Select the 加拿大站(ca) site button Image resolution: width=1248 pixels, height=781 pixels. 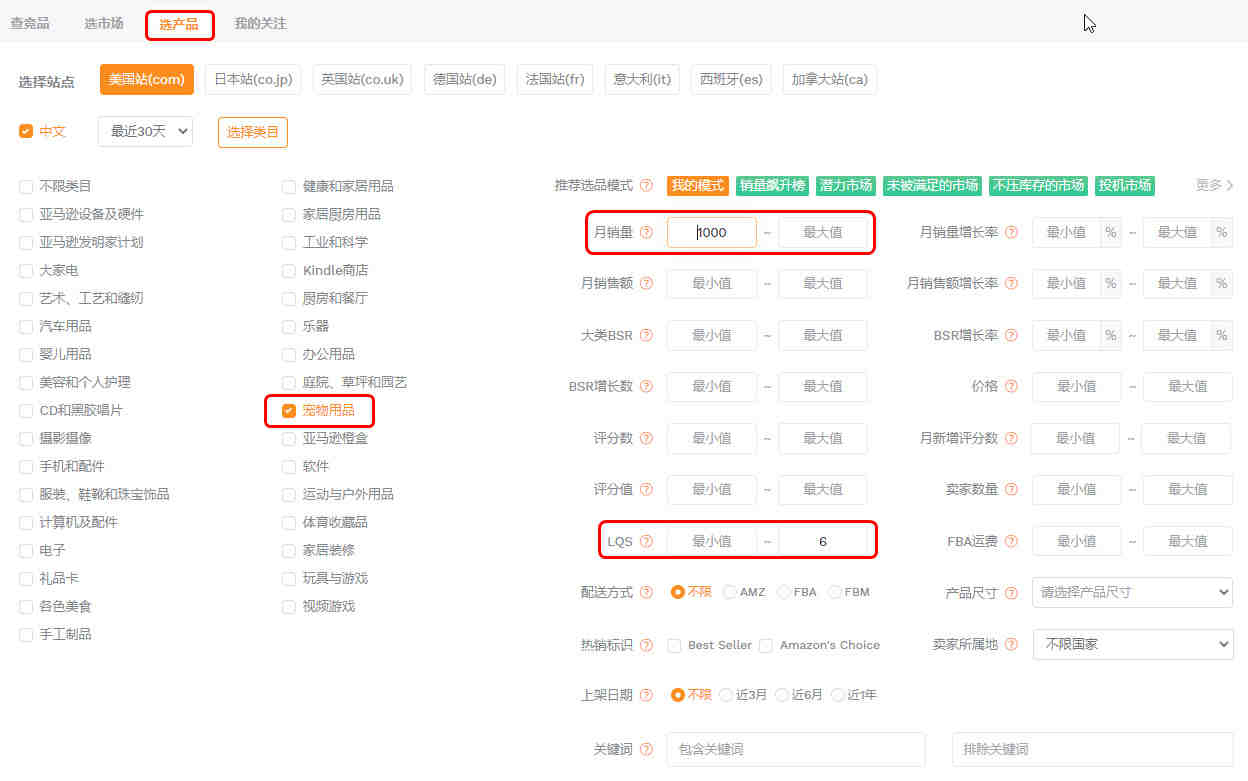(830, 79)
